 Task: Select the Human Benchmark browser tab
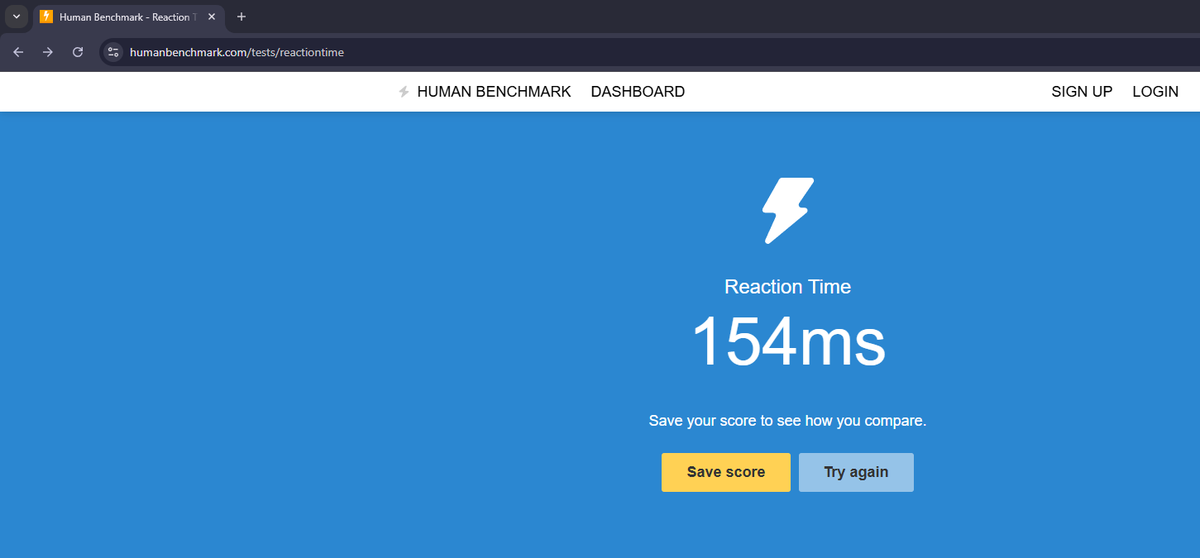coord(127,18)
